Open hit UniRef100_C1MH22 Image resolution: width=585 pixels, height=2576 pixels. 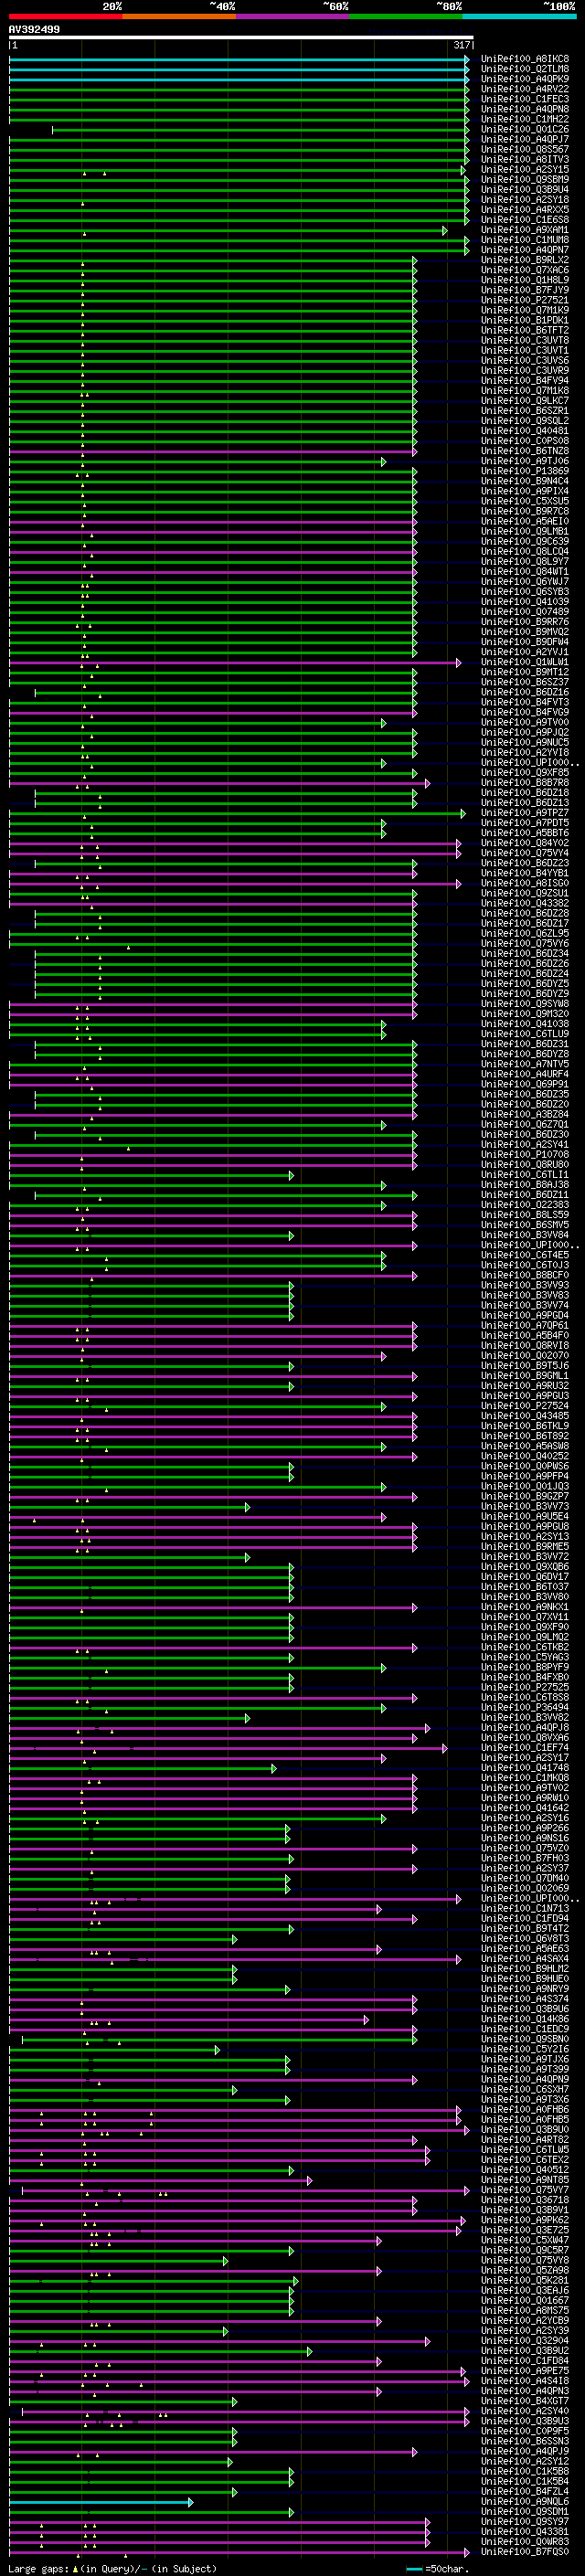pyautogui.click(x=525, y=119)
